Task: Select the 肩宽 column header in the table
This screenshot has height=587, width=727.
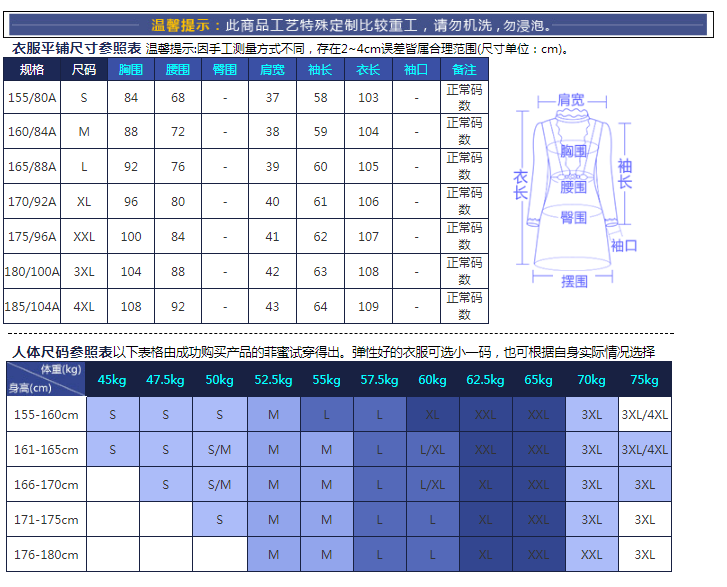Action: coord(272,69)
